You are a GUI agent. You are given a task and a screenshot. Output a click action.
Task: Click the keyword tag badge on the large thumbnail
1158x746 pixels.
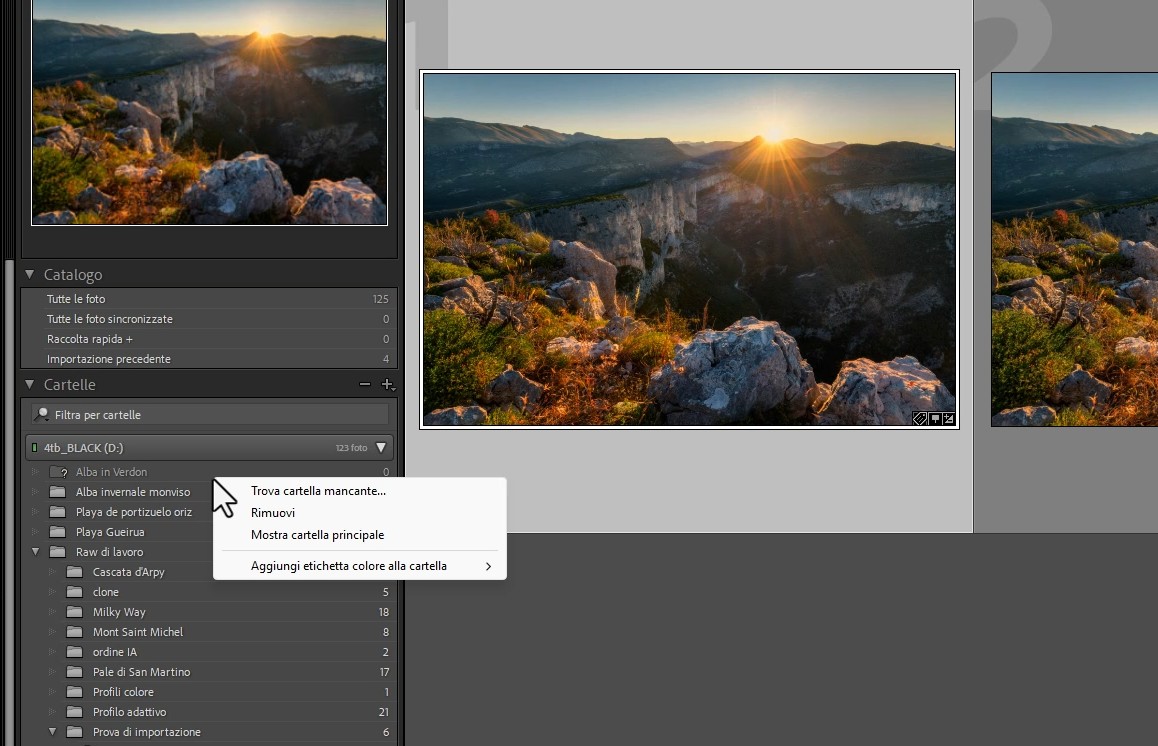(x=920, y=418)
